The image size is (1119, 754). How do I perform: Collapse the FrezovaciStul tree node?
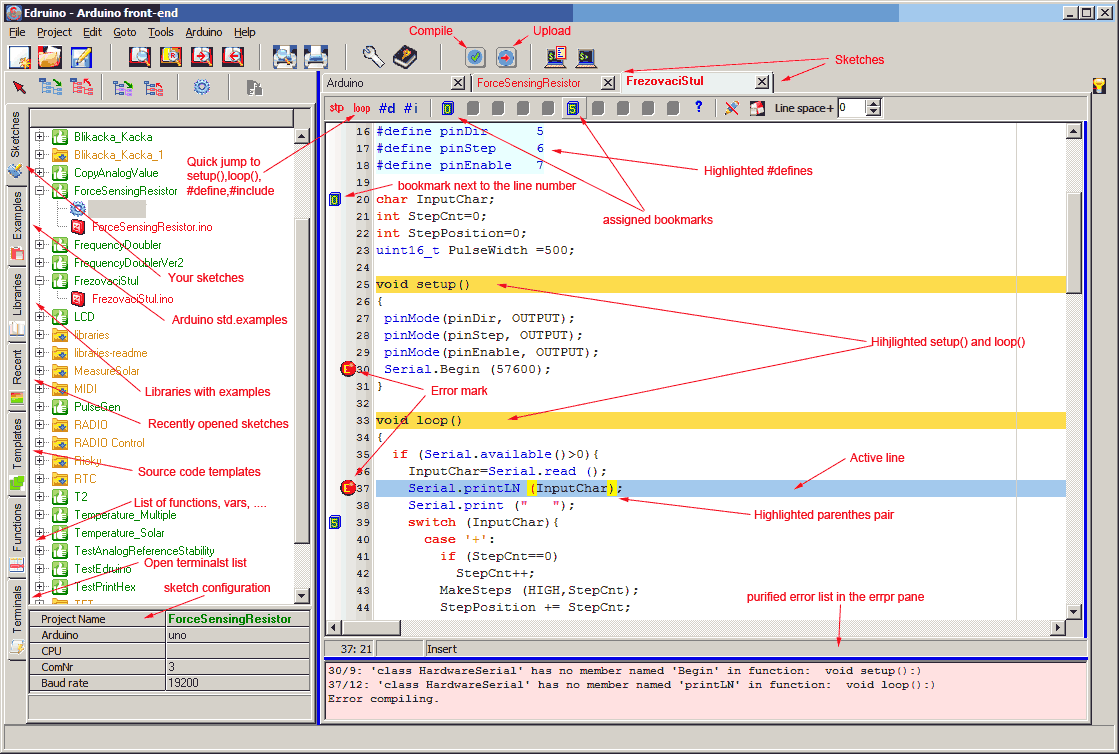coord(40,280)
